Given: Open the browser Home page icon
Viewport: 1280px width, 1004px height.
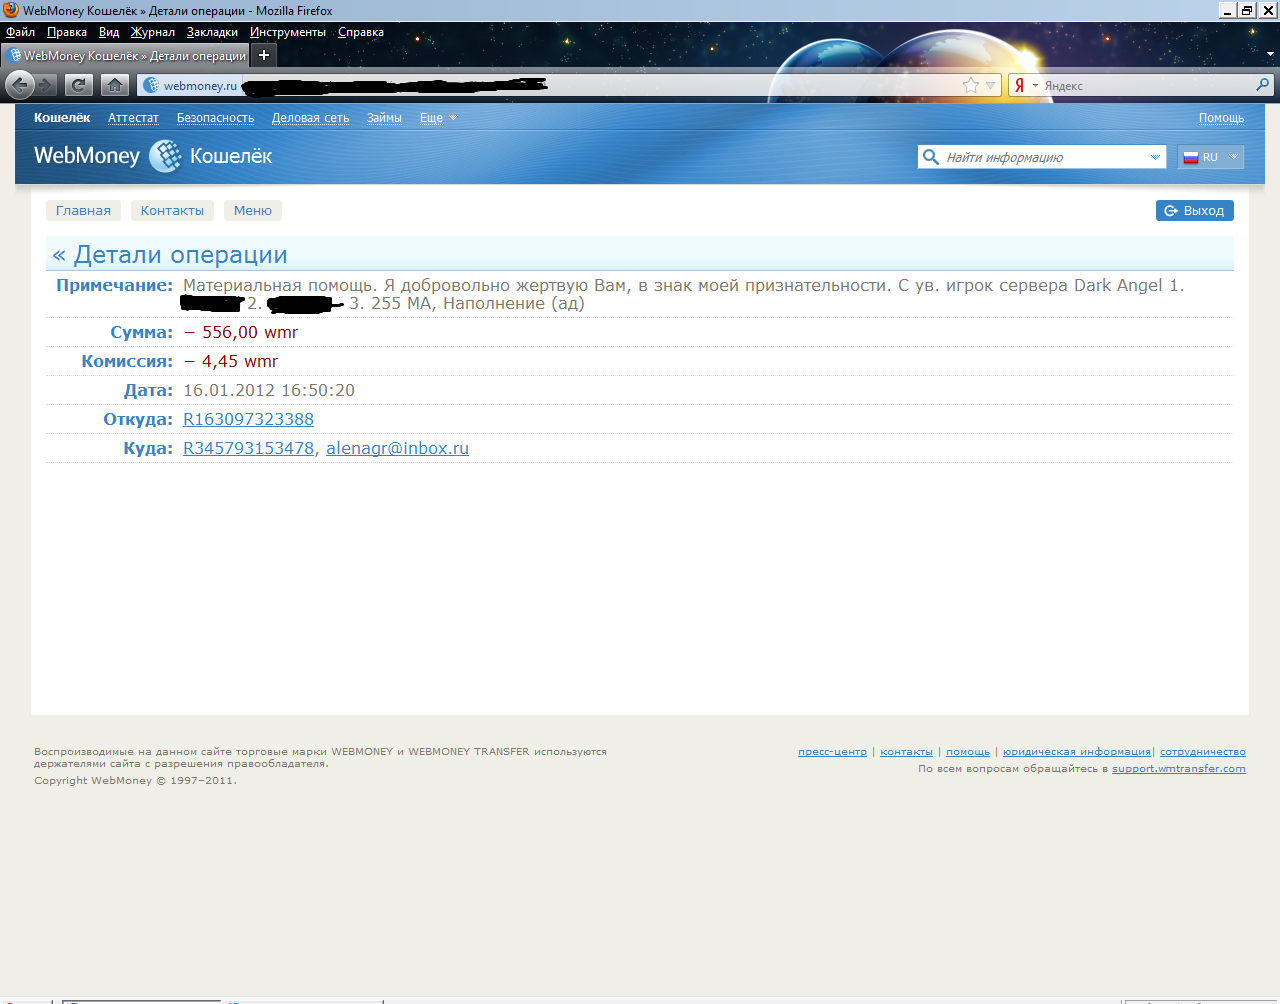Looking at the screenshot, I should coord(115,85).
